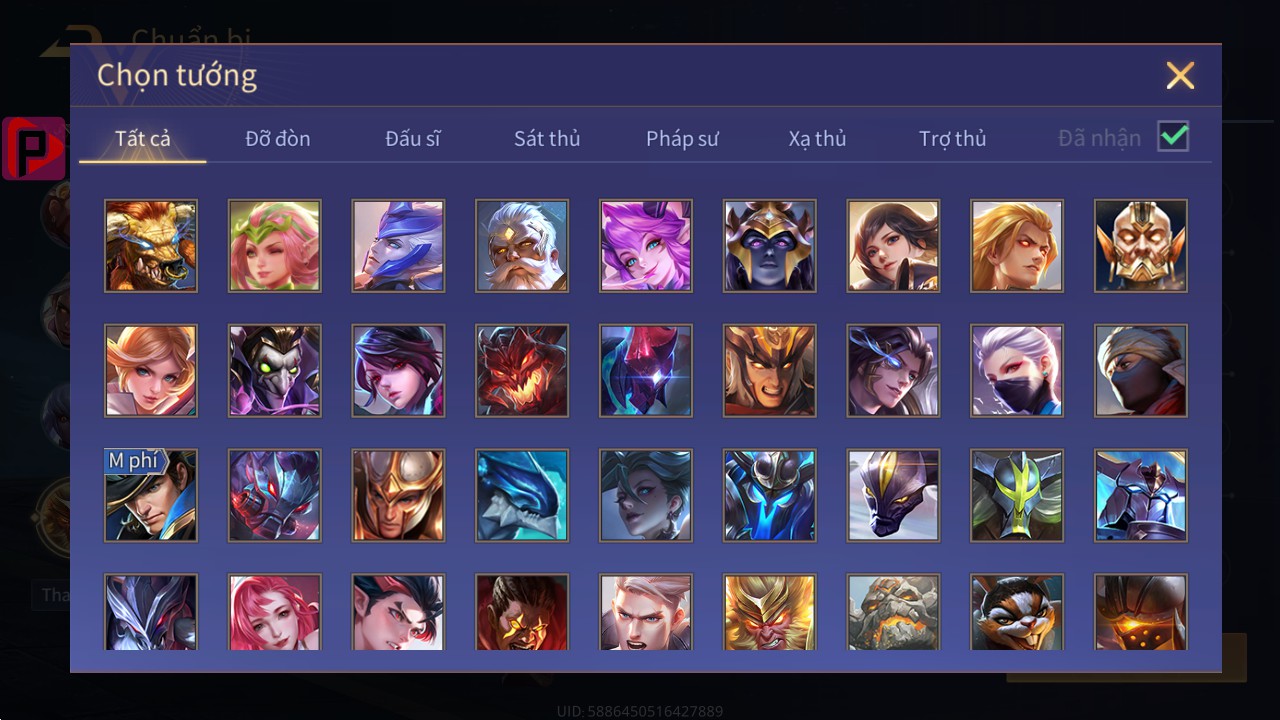1280x720 pixels.
Task: Switch to the Đỡ đòn tab
Action: tap(278, 139)
